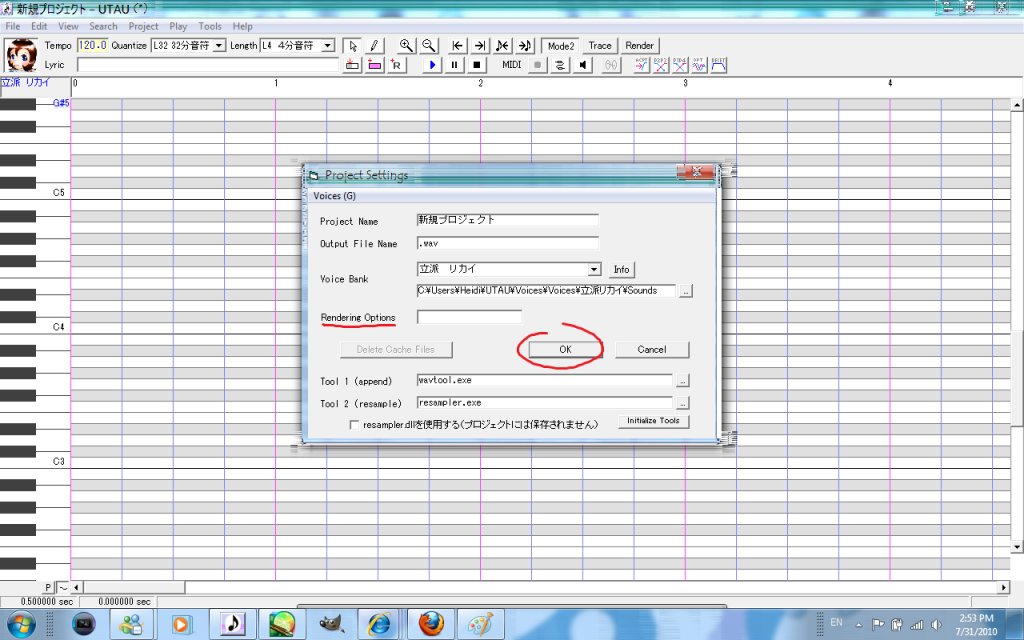Browse for the voice bank folder path
The image size is (1024, 640).
tap(685, 292)
